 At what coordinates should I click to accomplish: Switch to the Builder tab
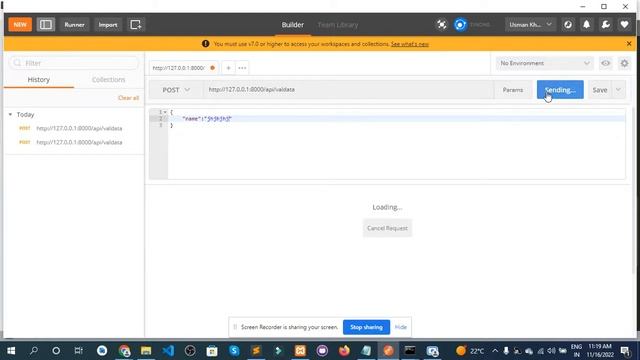[x=293, y=24]
